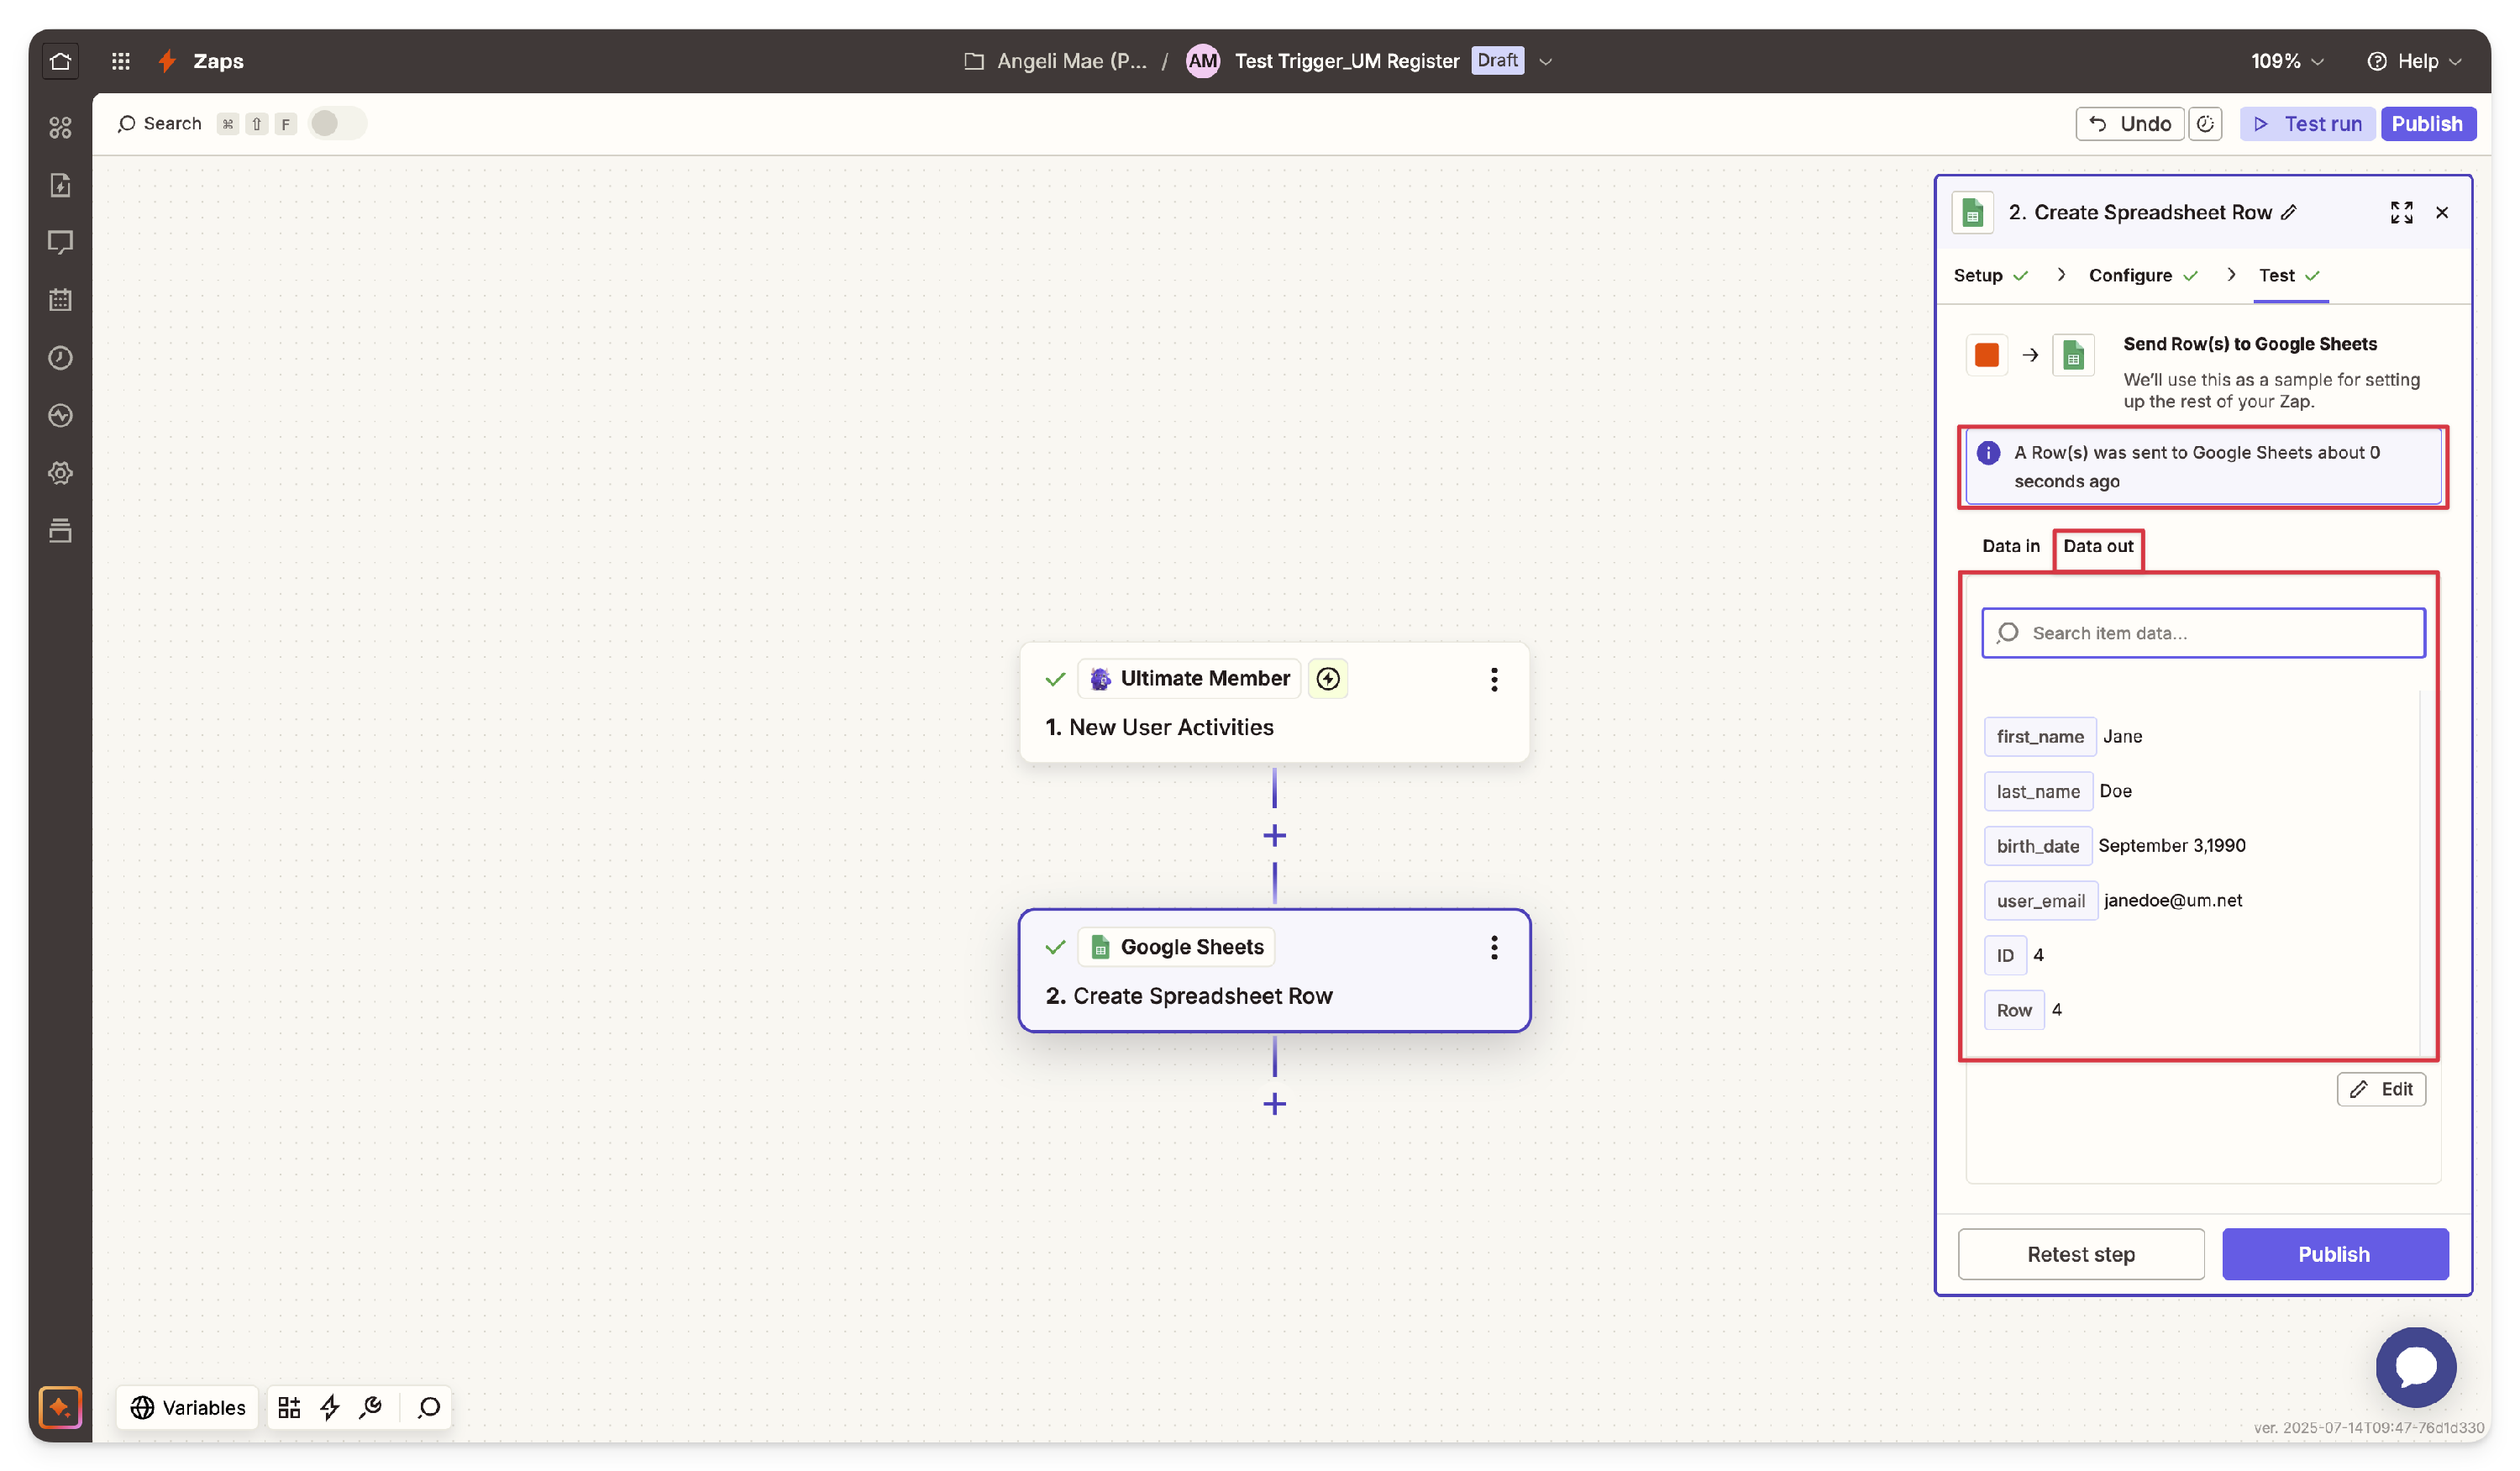Click the panel's Publish button

pyautogui.click(x=2335, y=1254)
